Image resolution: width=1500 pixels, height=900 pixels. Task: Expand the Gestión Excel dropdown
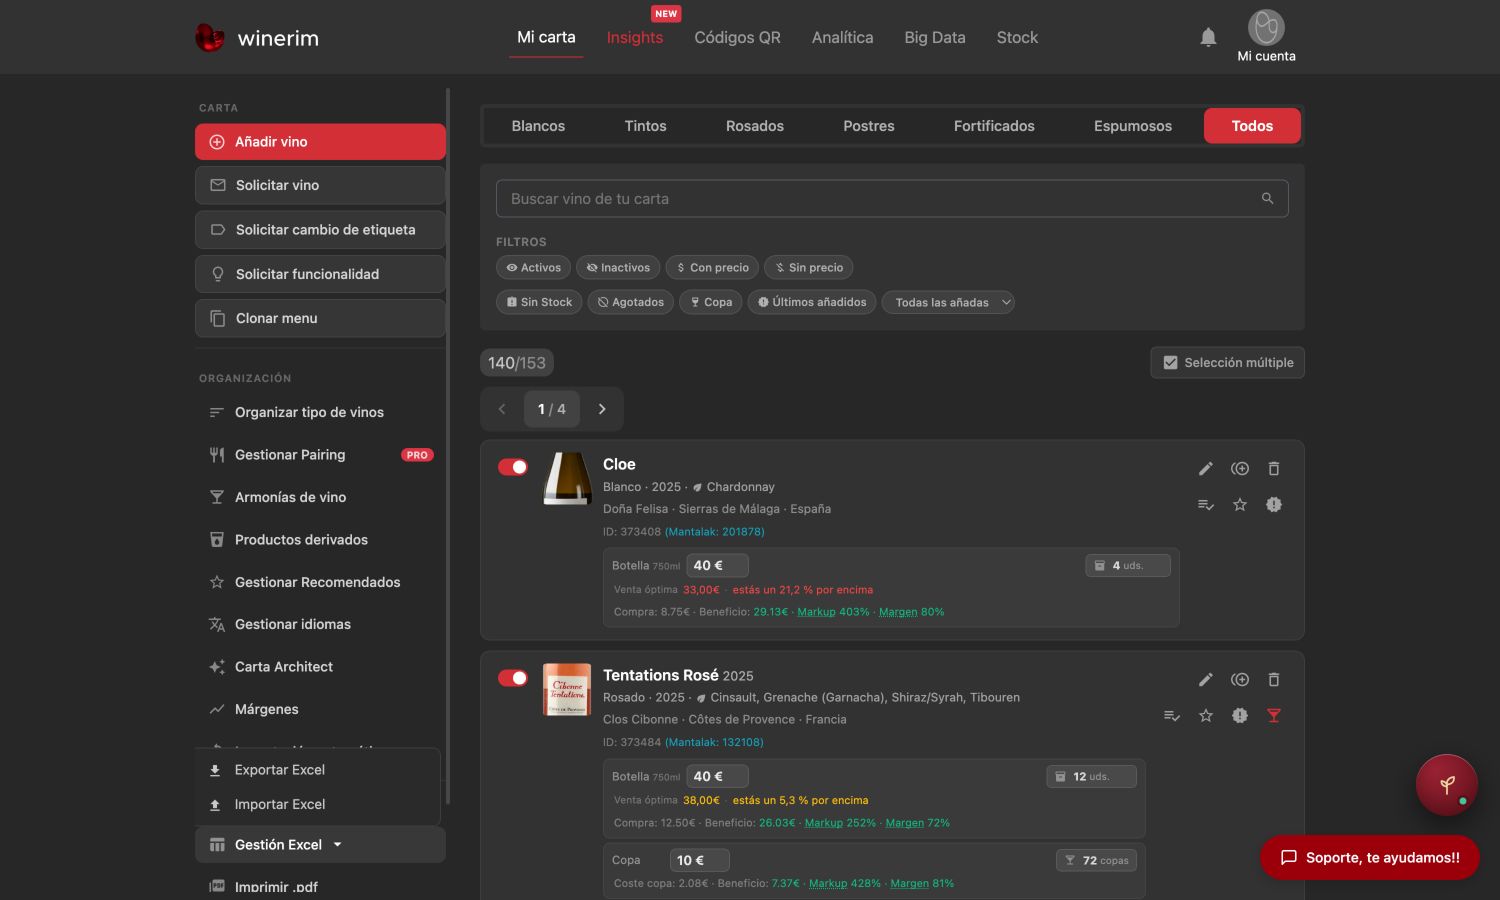pyautogui.click(x=320, y=845)
